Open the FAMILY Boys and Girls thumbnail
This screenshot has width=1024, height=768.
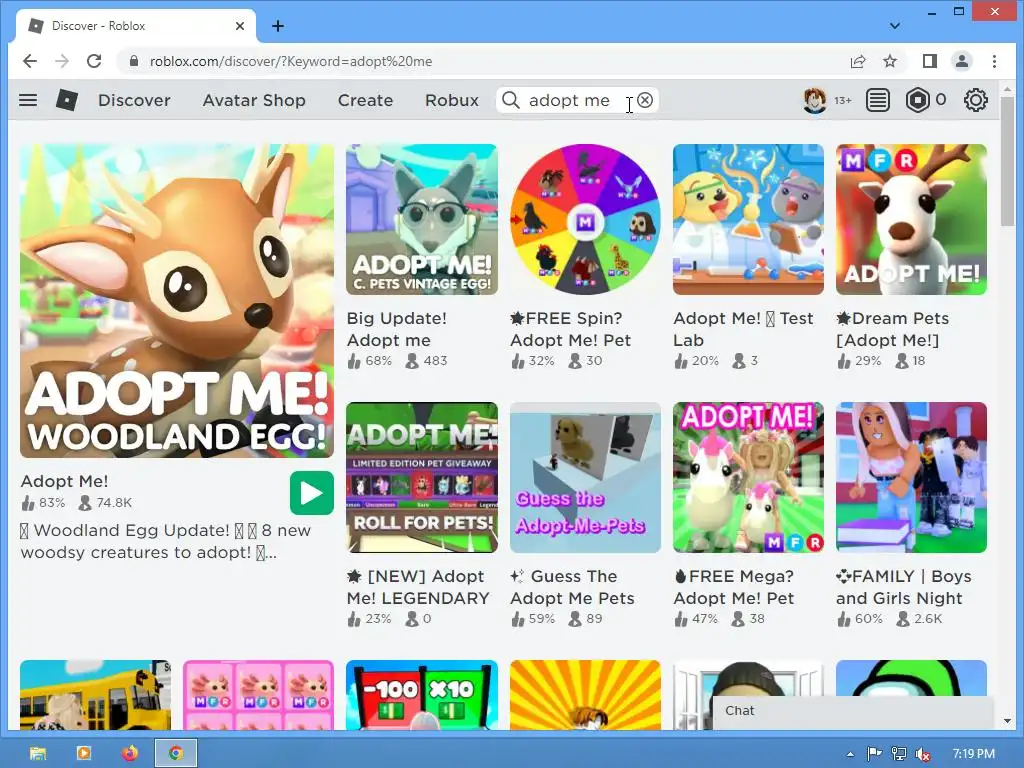pyautogui.click(x=912, y=477)
